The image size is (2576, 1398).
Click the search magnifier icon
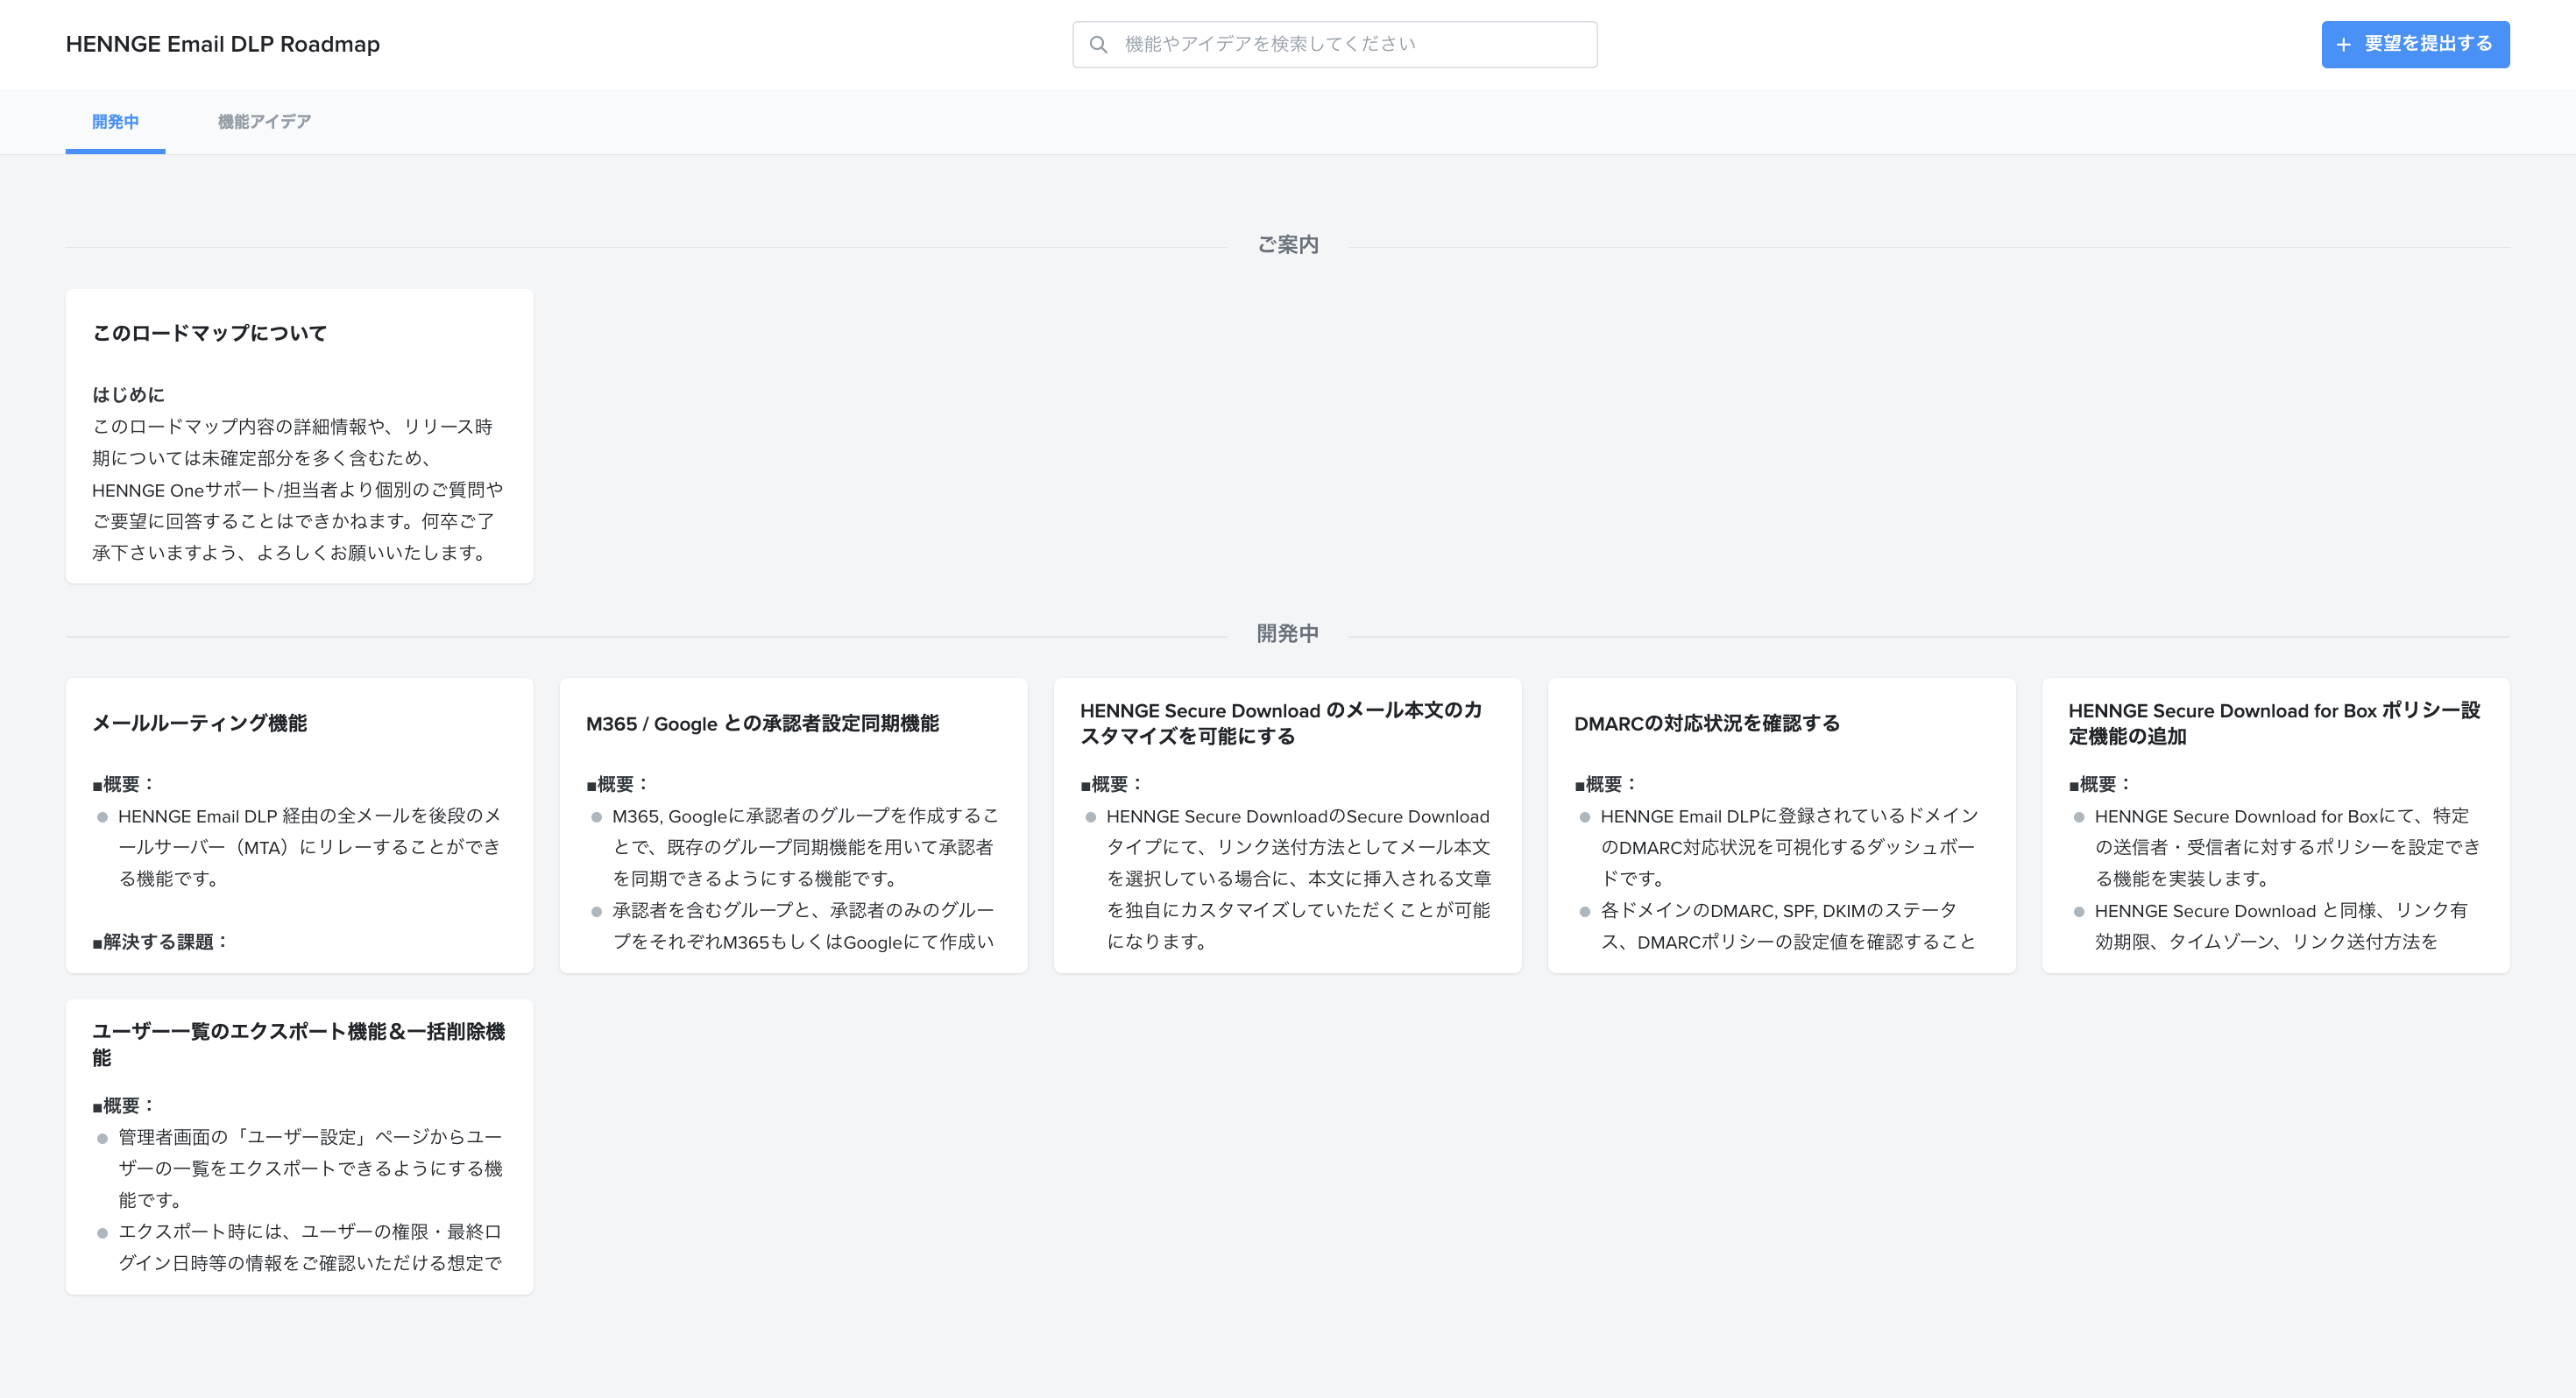[1098, 45]
